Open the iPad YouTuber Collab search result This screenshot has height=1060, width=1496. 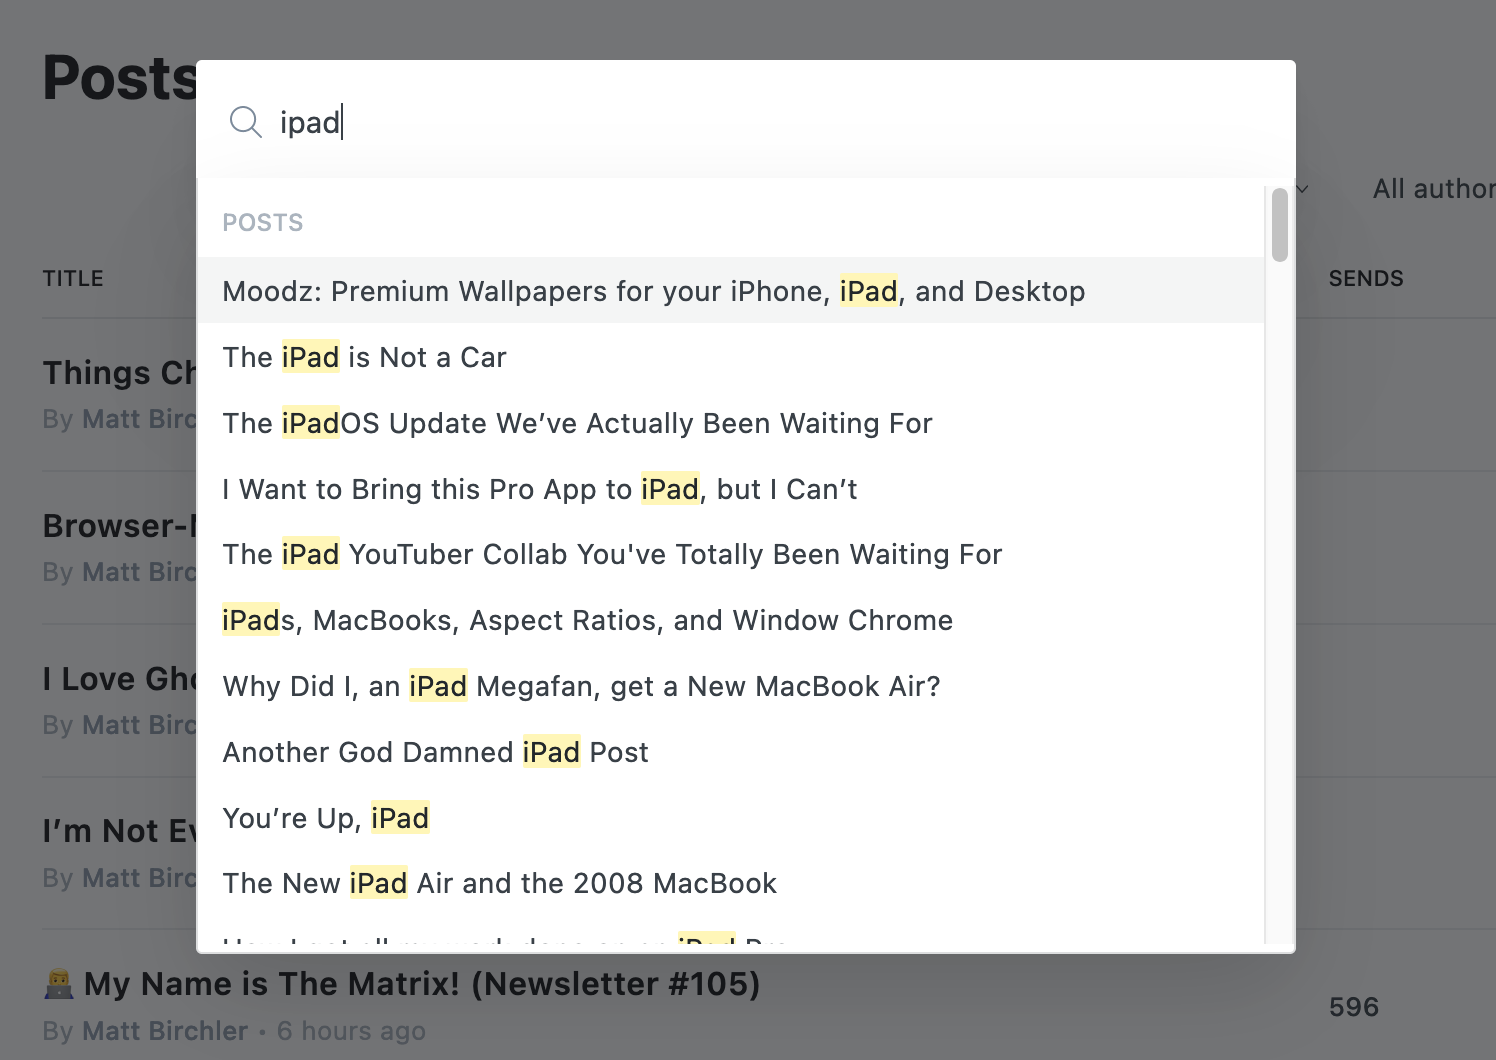731,554
